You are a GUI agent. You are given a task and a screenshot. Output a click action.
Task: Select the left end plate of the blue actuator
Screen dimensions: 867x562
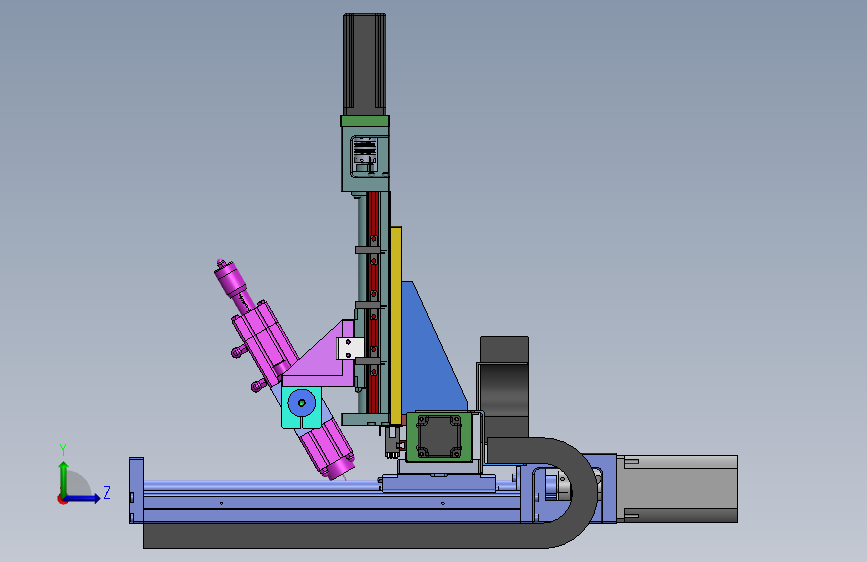(136, 490)
